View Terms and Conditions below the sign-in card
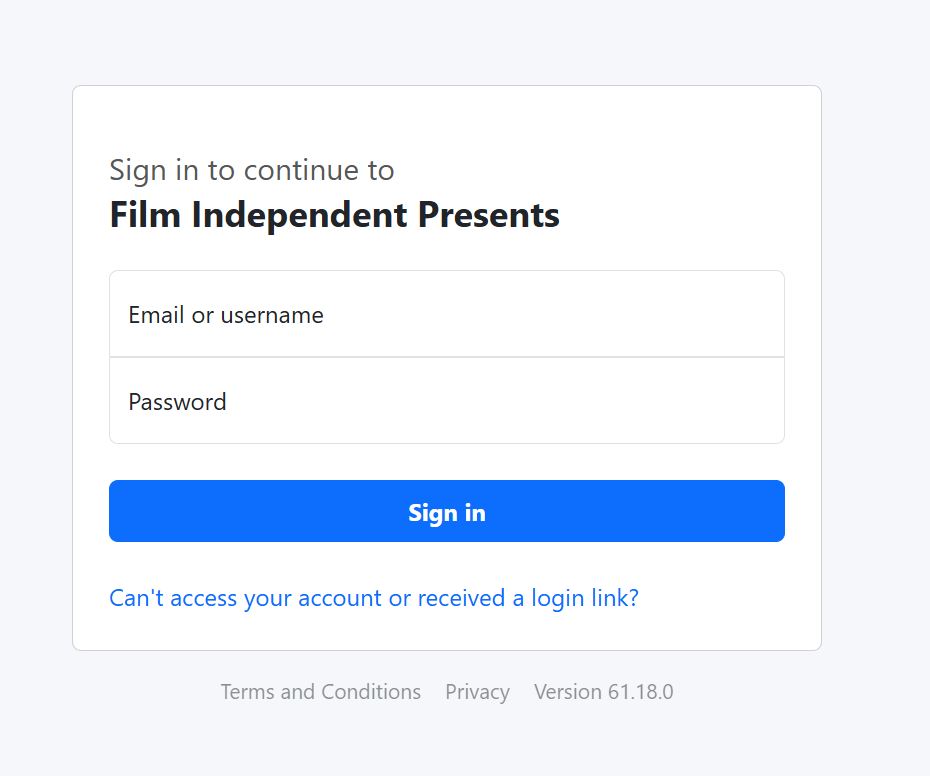The height and width of the screenshot is (776, 930). (320, 692)
